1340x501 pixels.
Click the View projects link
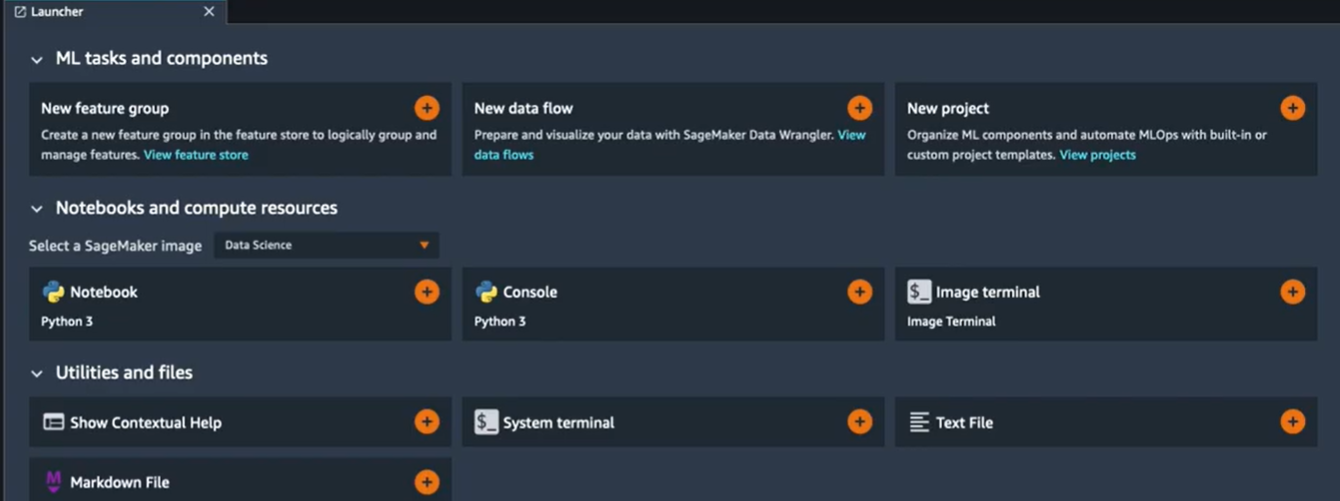point(1097,155)
